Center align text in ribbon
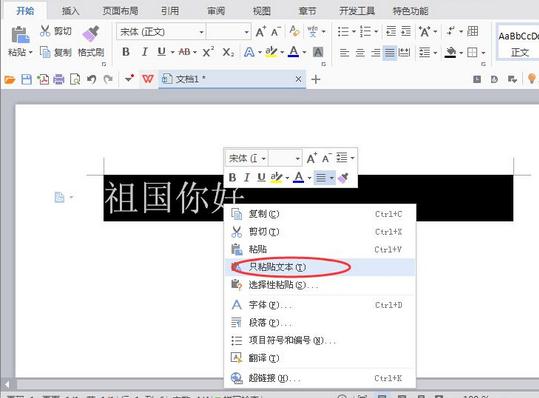The image size is (539, 398). tap(360, 53)
